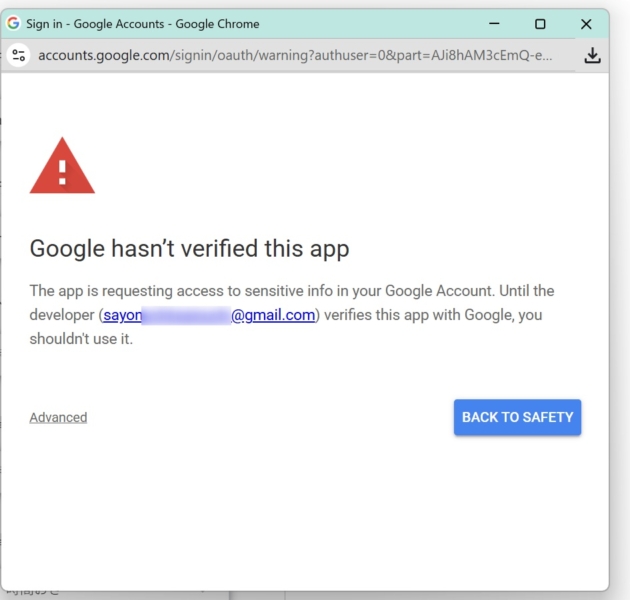The width and height of the screenshot is (630, 600).
Task: Click the "Google Chrome" text in the title bar
Action: click(x=216, y=23)
